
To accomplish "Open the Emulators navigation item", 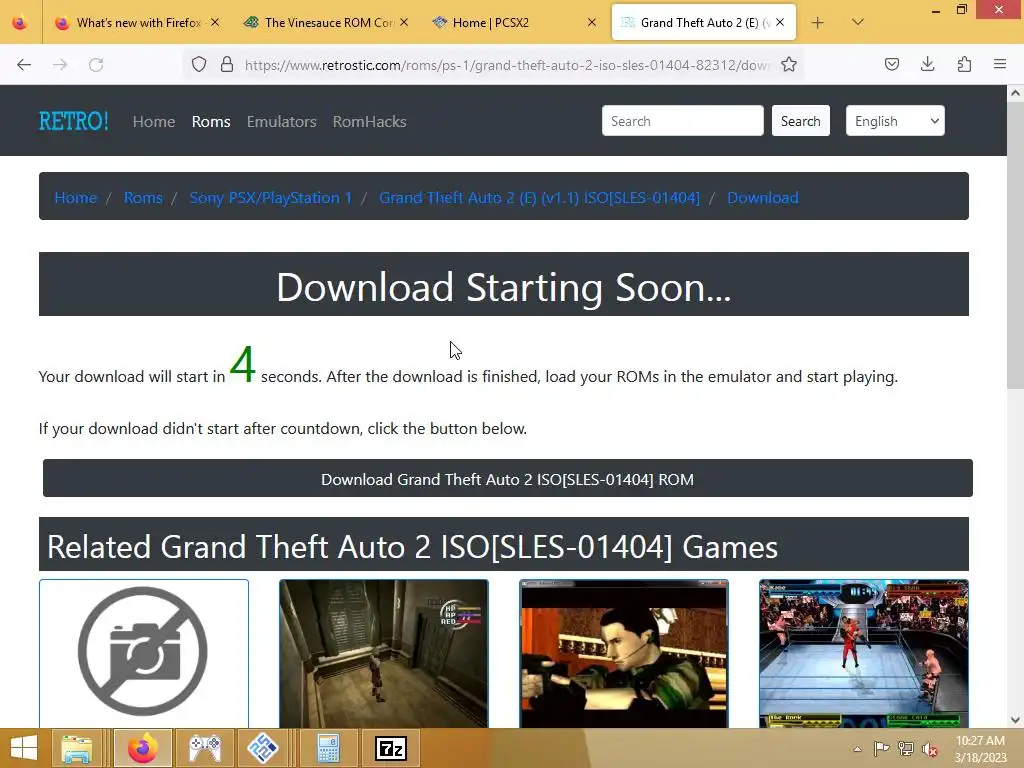I will pos(281,121).
